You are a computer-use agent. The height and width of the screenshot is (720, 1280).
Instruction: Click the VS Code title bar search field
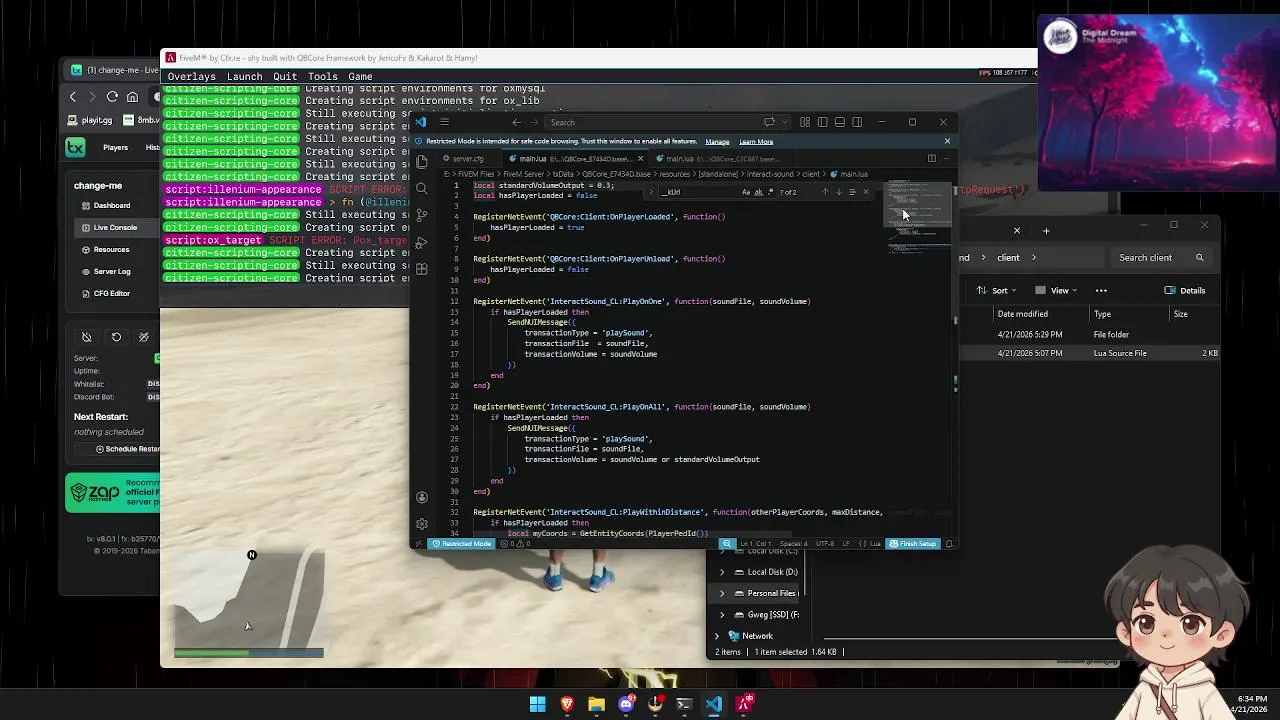point(650,122)
